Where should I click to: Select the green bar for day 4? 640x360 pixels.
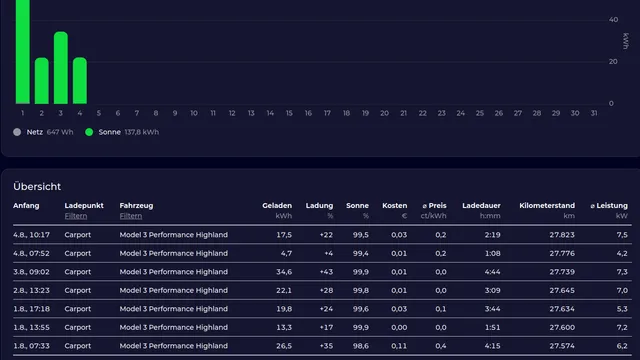80,81
